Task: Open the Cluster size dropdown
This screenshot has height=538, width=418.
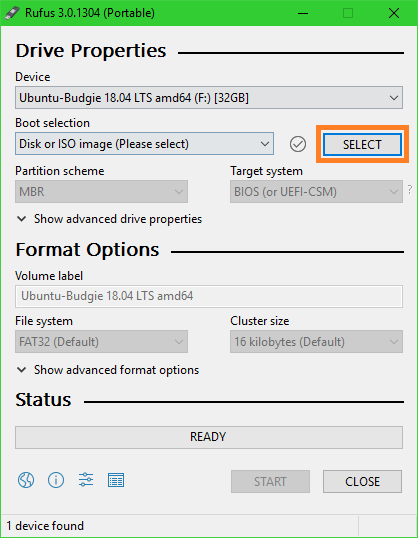Action: 316,341
